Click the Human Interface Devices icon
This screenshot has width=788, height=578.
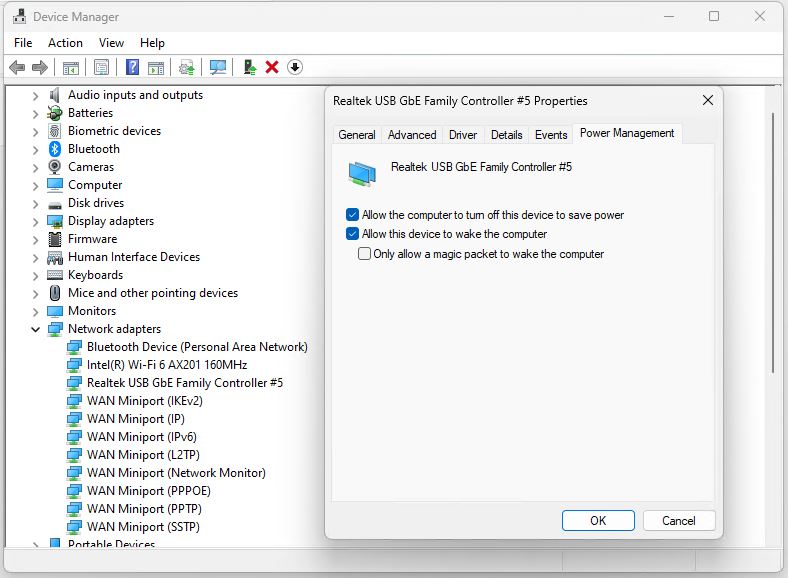[55, 257]
